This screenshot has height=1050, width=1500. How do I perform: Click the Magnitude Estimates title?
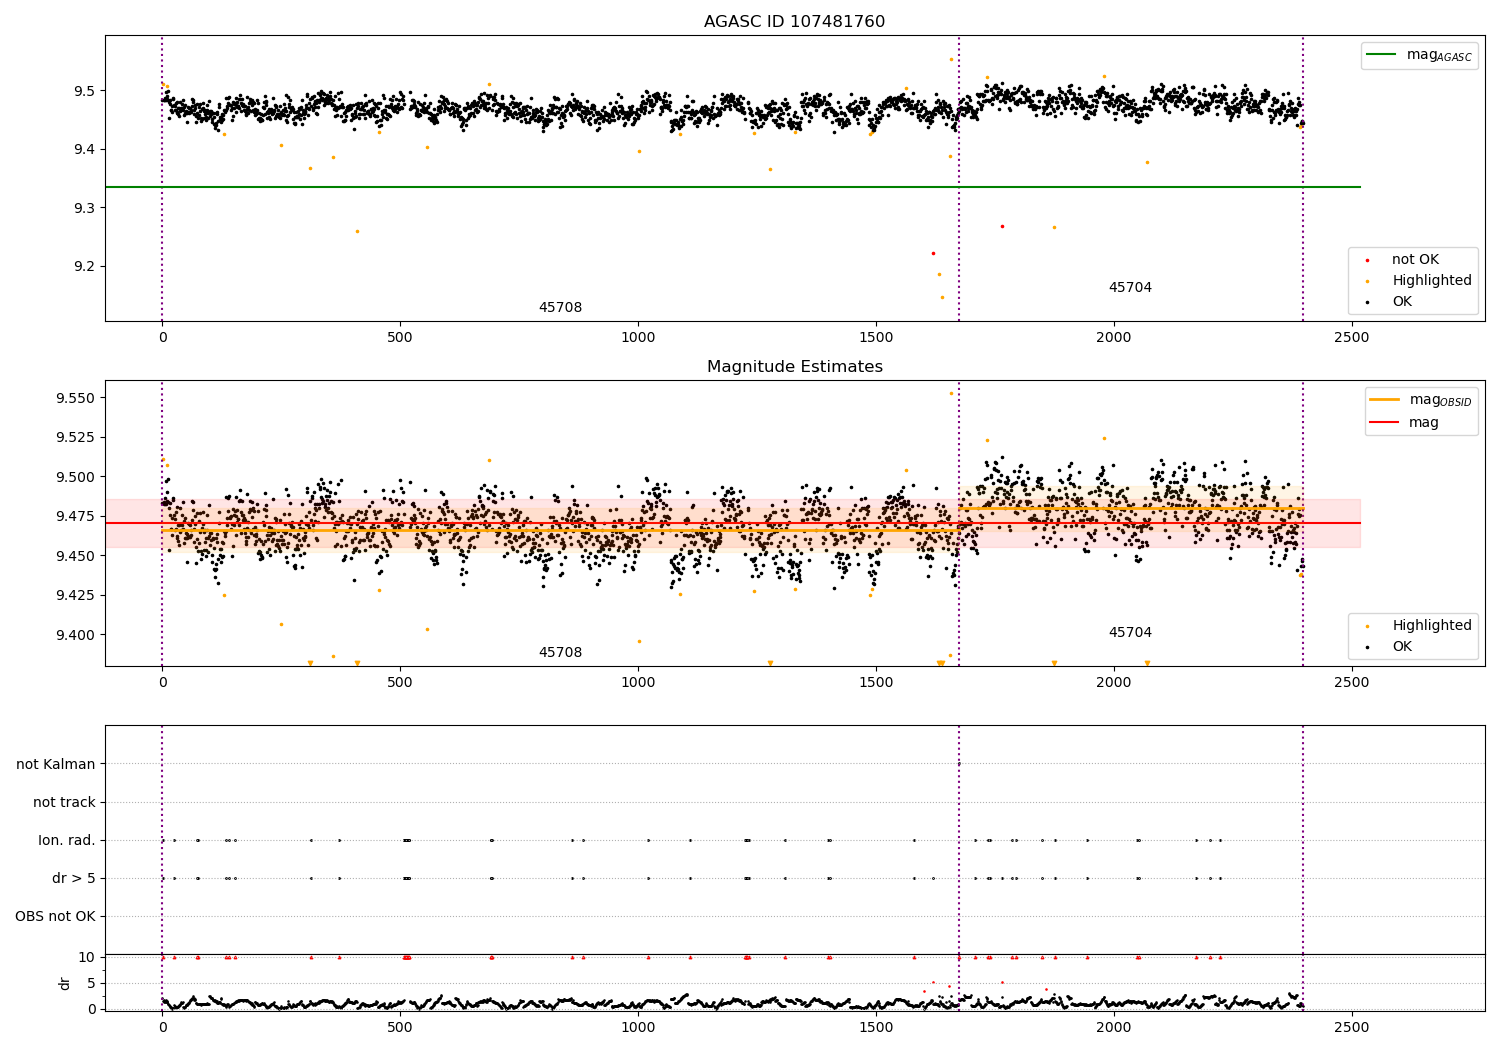794,367
